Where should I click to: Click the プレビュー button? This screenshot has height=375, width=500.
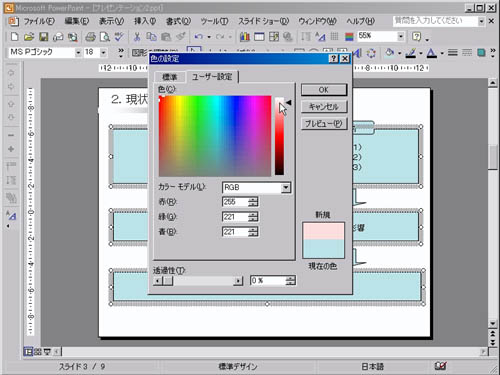tap(324, 124)
